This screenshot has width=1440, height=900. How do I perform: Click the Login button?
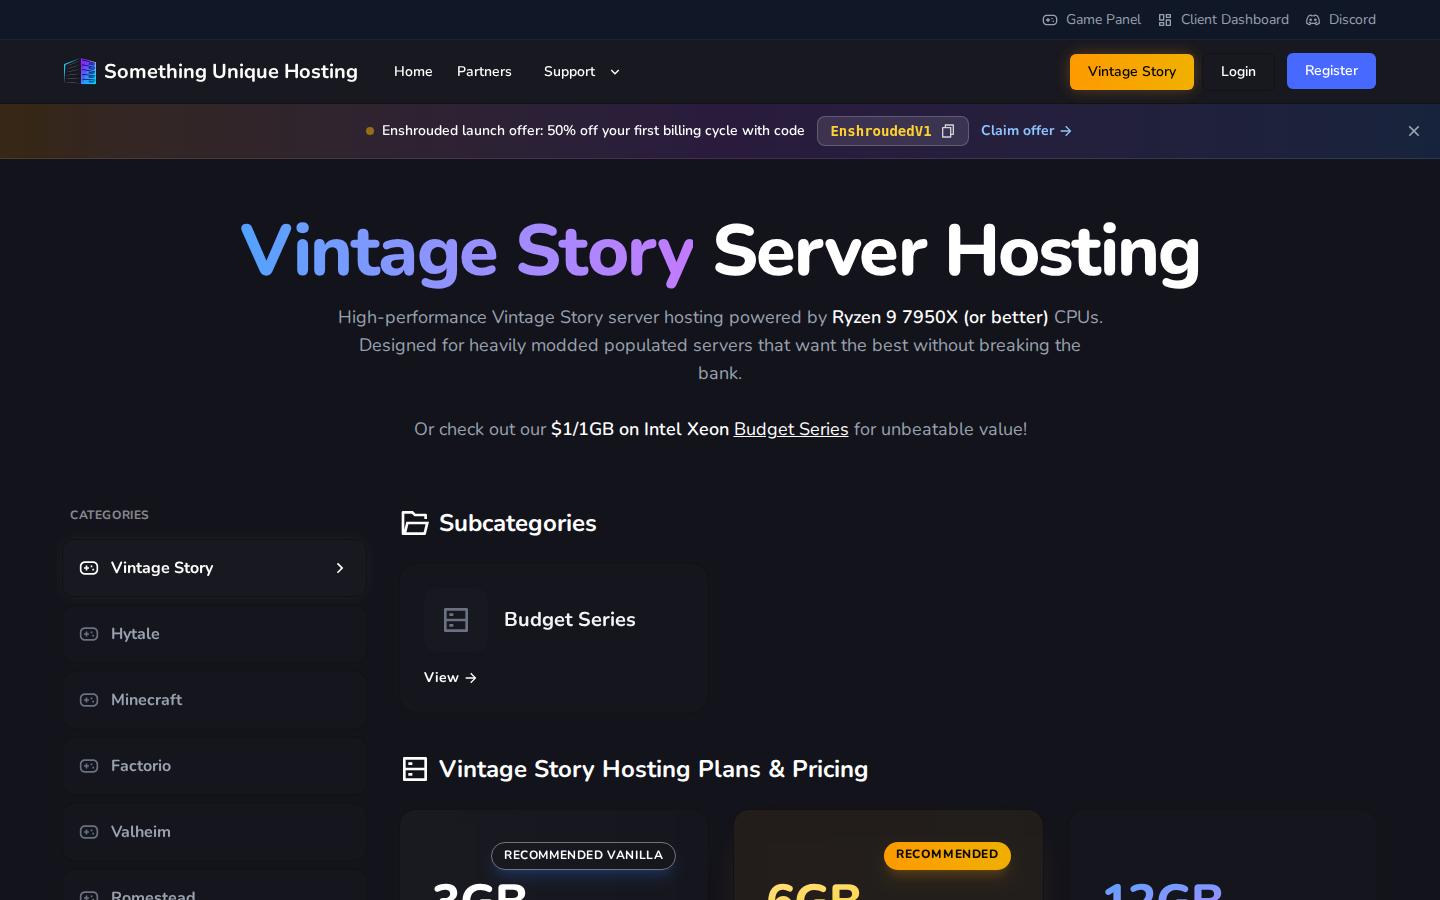click(x=1238, y=72)
